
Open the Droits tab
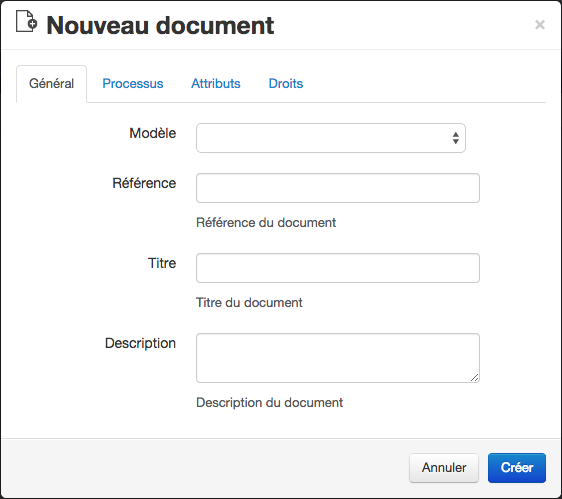[286, 84]
